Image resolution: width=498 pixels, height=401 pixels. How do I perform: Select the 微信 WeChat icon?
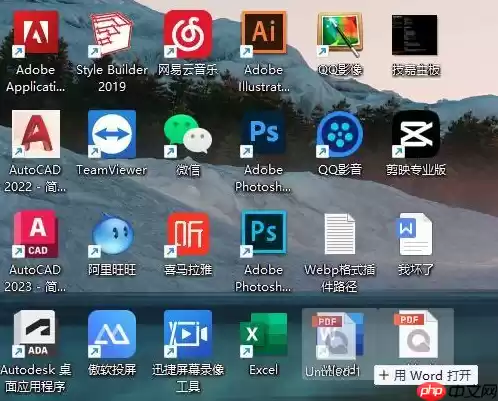pos(188,134)
